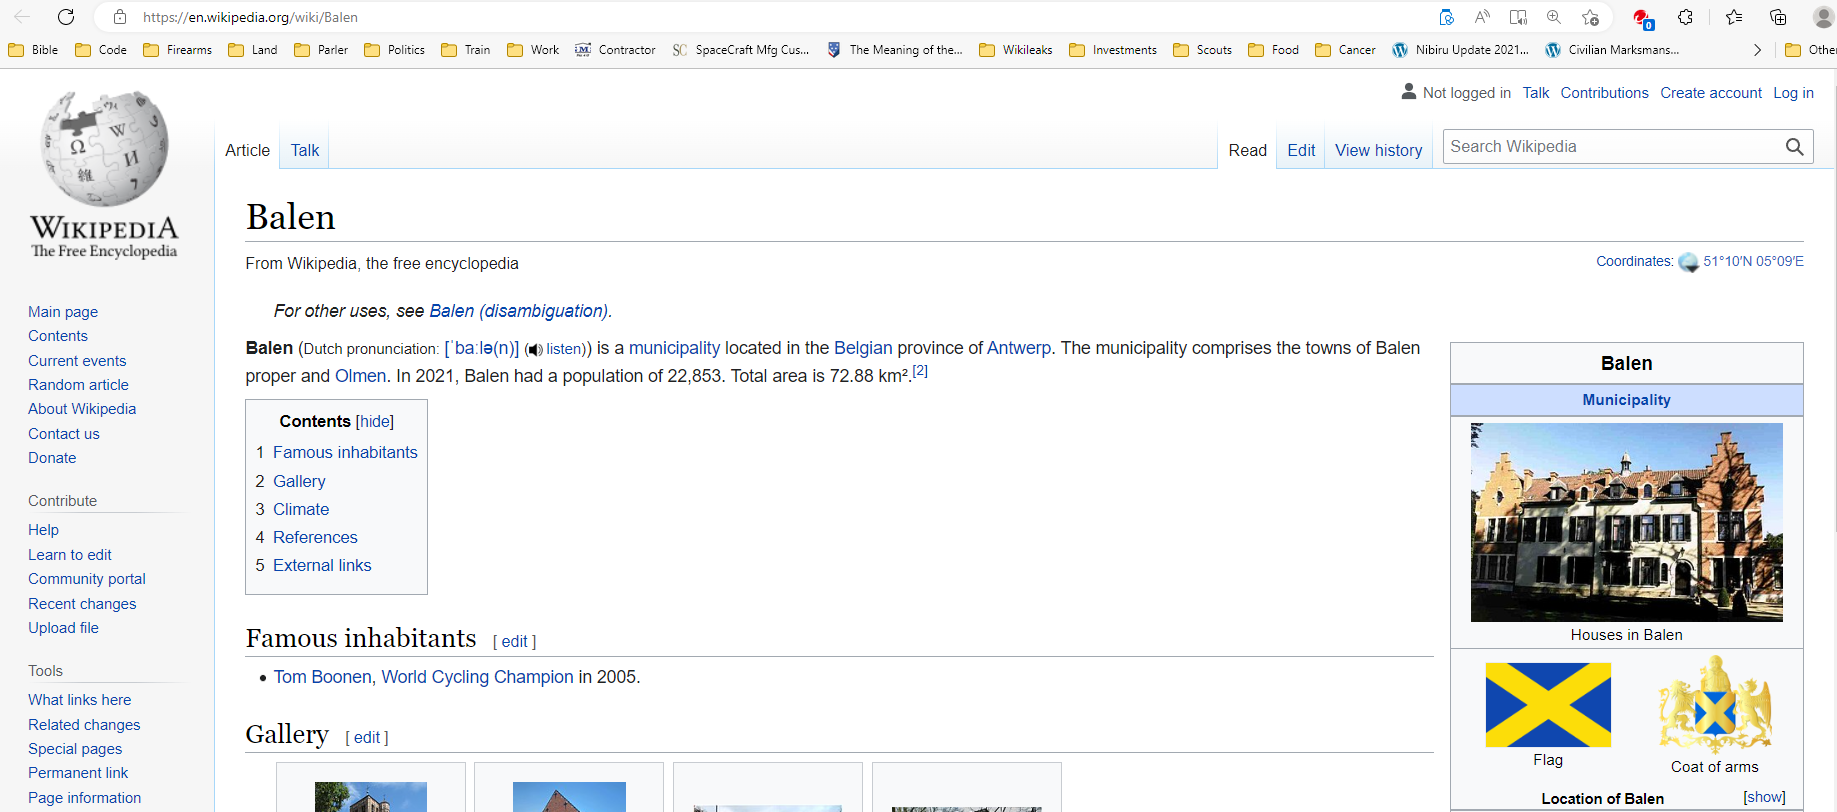Open the Balen coat of arms image
The height and width of the screenshot is (812, 1837).
(1714, 705)
